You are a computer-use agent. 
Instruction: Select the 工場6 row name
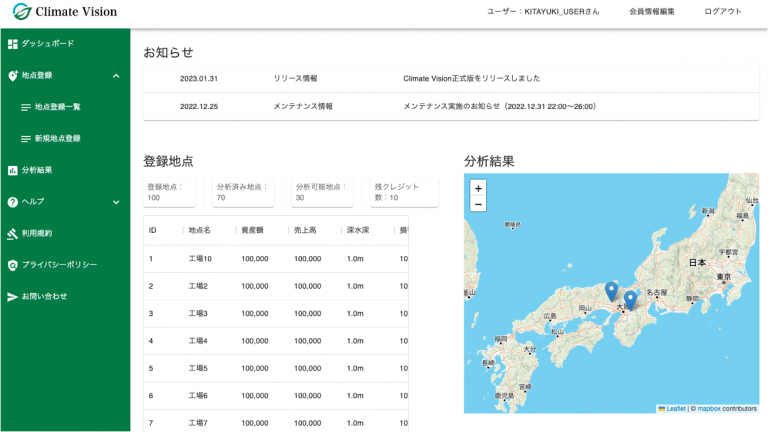pos(198,396)
